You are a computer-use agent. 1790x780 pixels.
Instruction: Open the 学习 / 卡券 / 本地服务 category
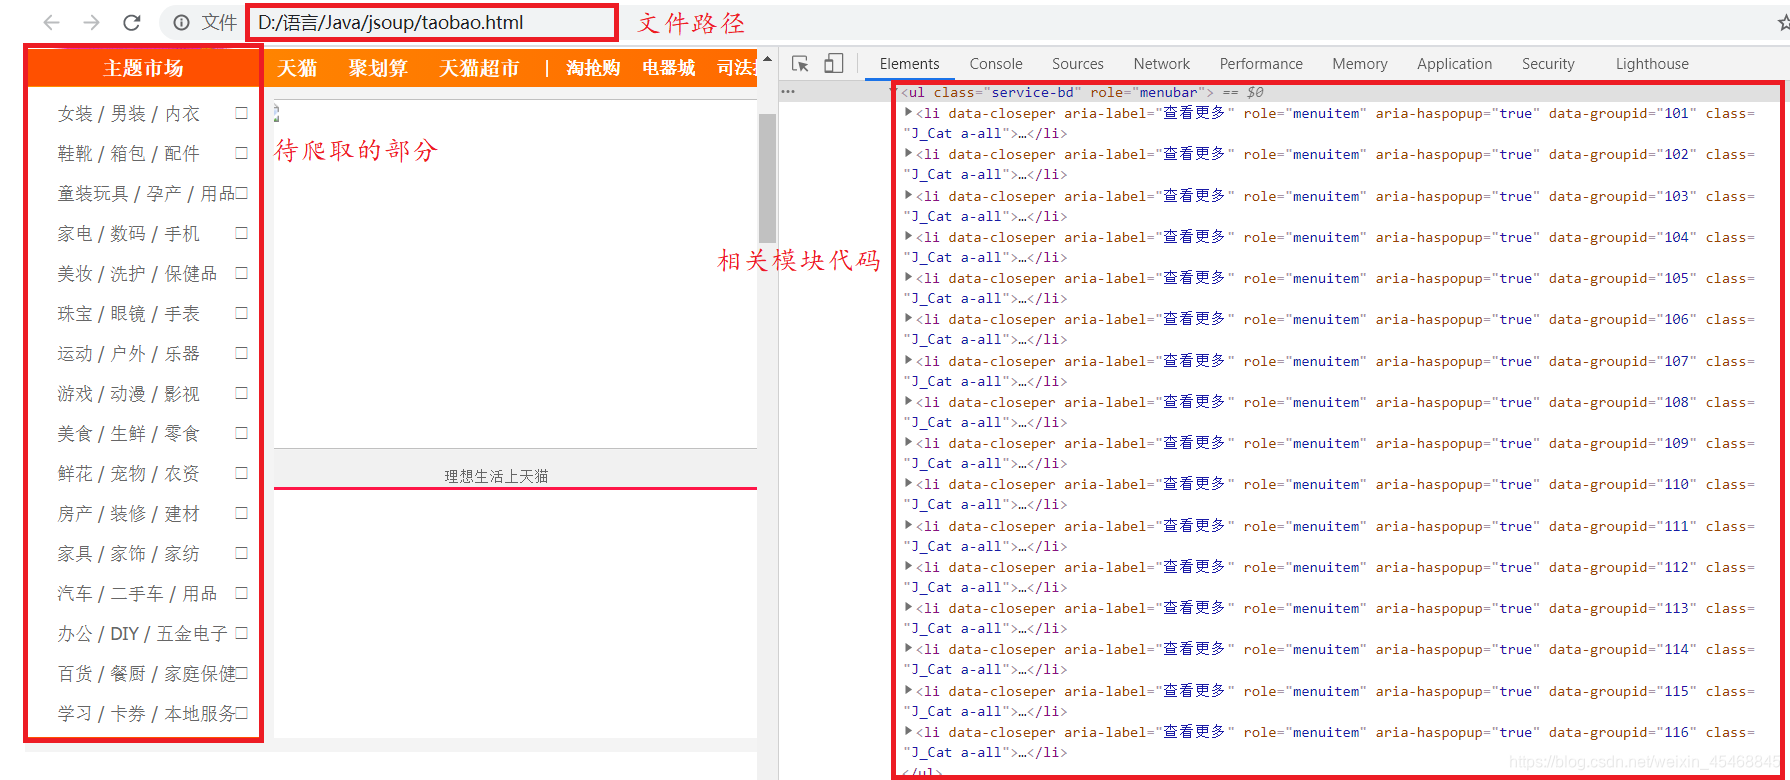pyautogui.click(x=146, y=714)
